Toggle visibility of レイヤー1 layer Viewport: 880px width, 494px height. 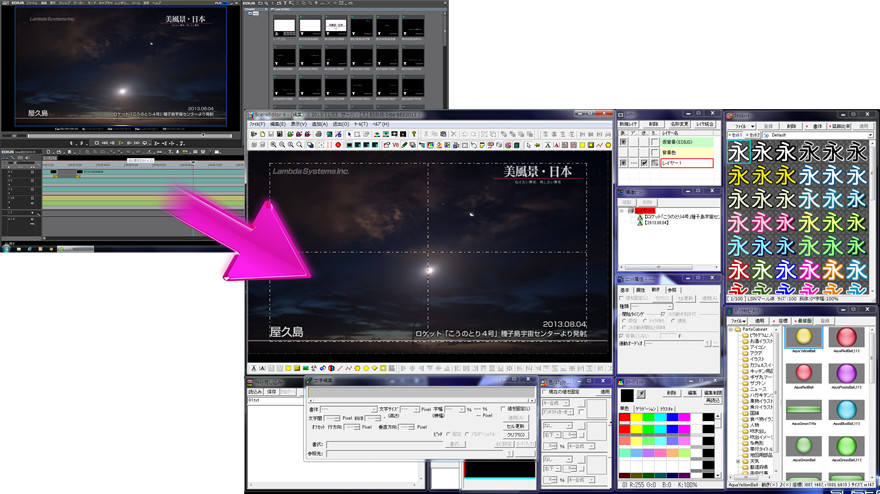pyautogui.click(x=623, y=163)
